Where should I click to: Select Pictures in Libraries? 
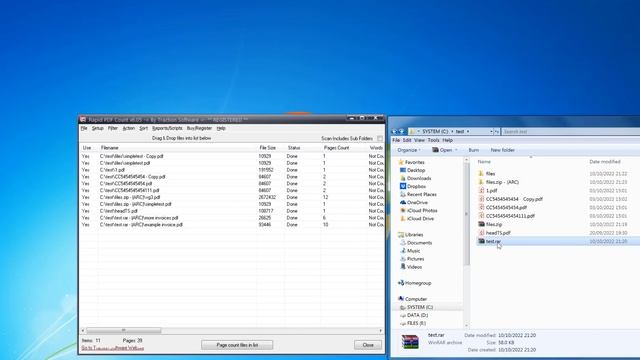coord(416,259)
